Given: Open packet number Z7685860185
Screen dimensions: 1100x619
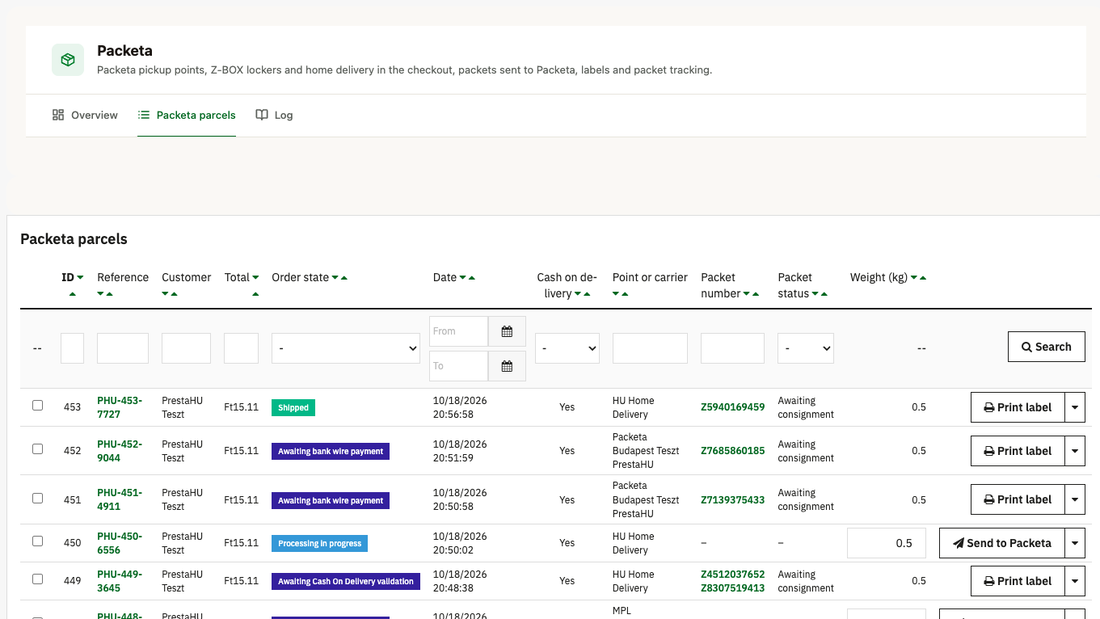Looking at the screenshot, I should (732, 451).
